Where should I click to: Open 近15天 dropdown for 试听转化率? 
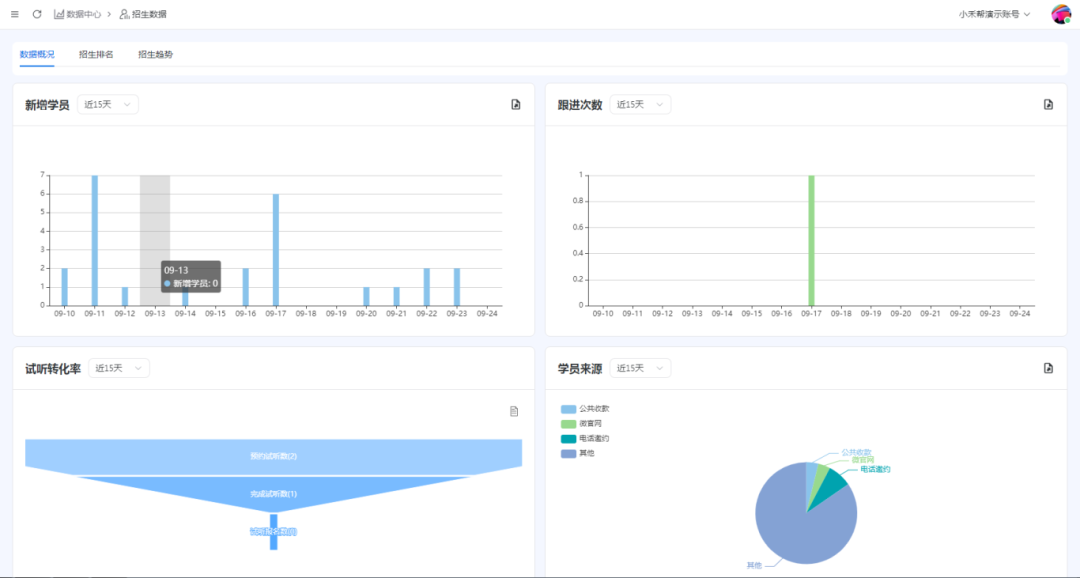[119, 368]
